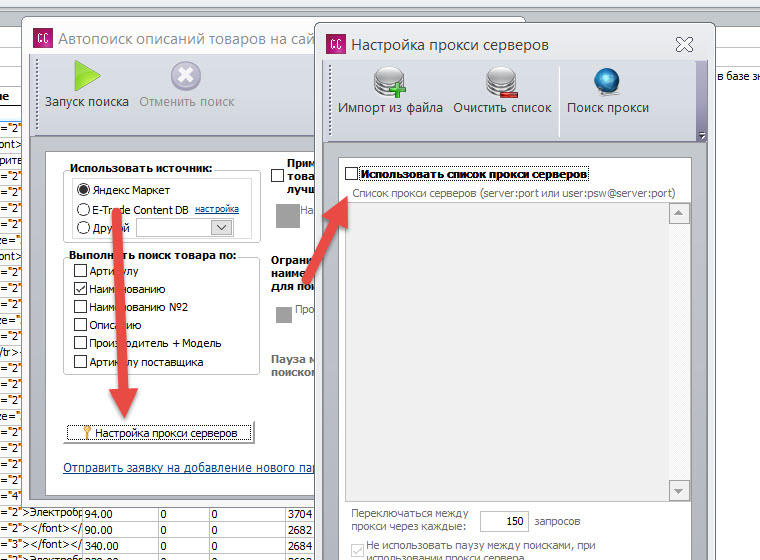Close the Настройка прокси серверов dialog
The image size is (760, 560).
(x=684, y=45)
